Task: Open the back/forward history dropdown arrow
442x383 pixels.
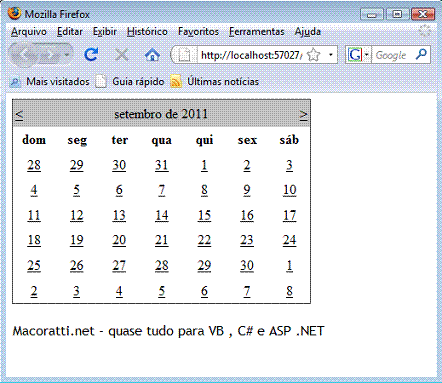Action: click(67, 54)
